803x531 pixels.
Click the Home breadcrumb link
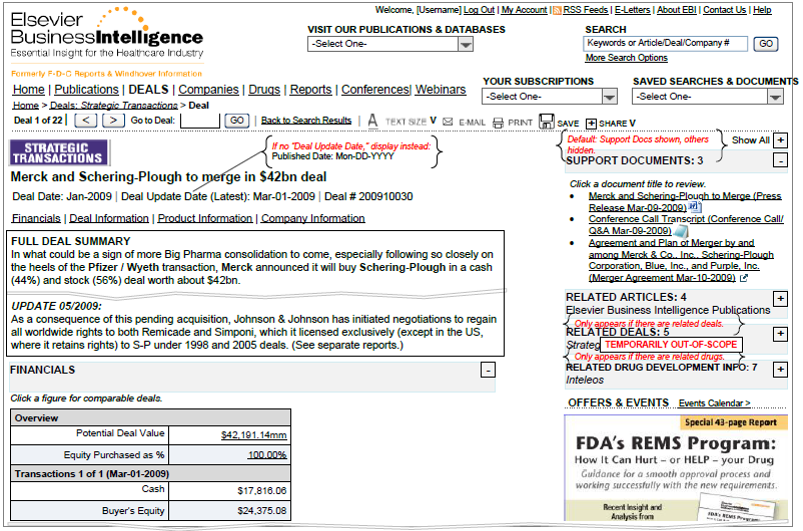point(26,105)
